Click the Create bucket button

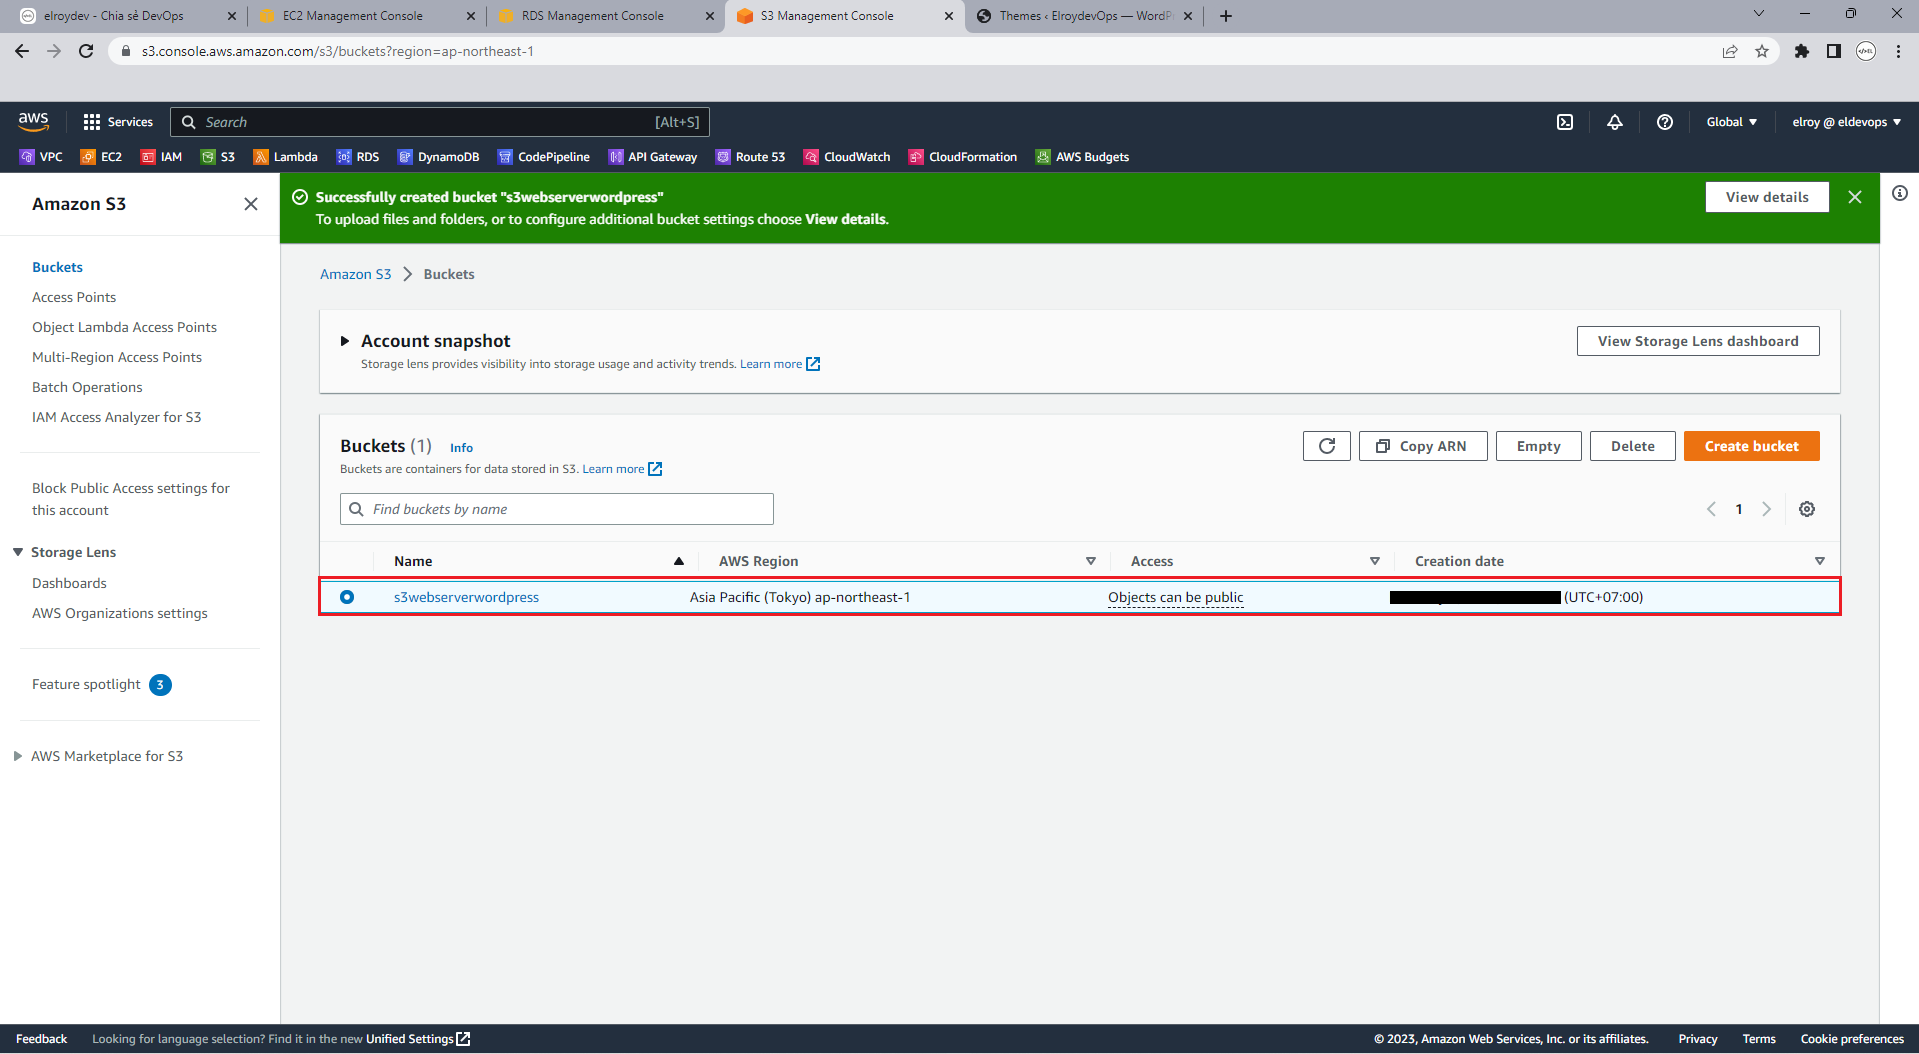pos(1751,446)
